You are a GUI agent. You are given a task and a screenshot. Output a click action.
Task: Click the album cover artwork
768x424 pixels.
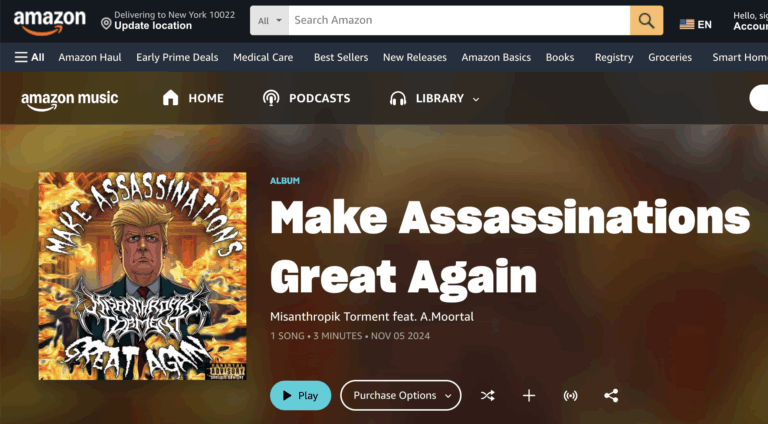pos(143,276)
